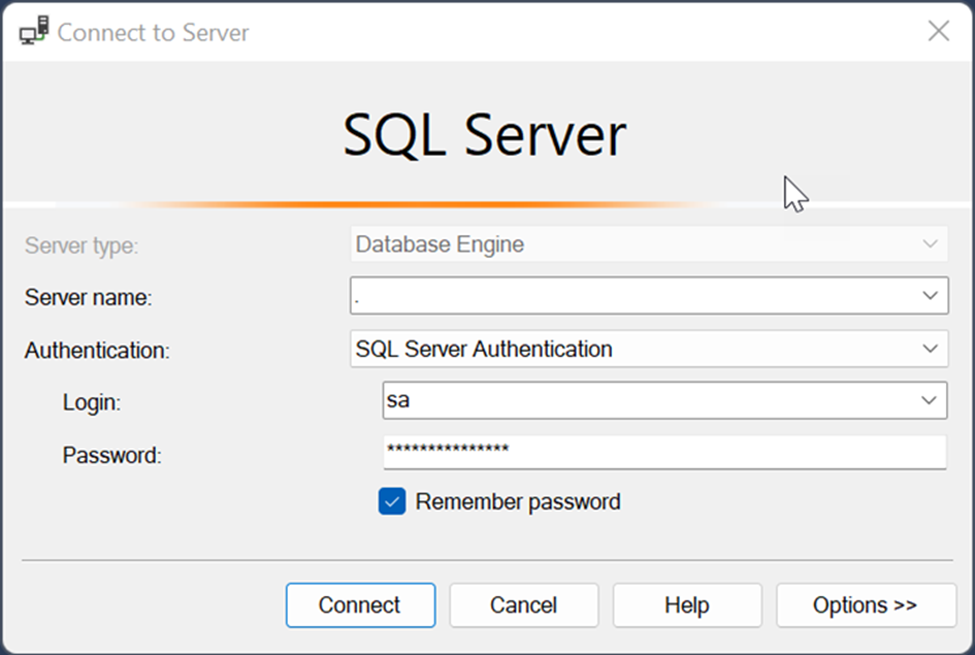This screenshot has height=655, width=975.
Task: Click the Connect button
Action: (361, 605)
